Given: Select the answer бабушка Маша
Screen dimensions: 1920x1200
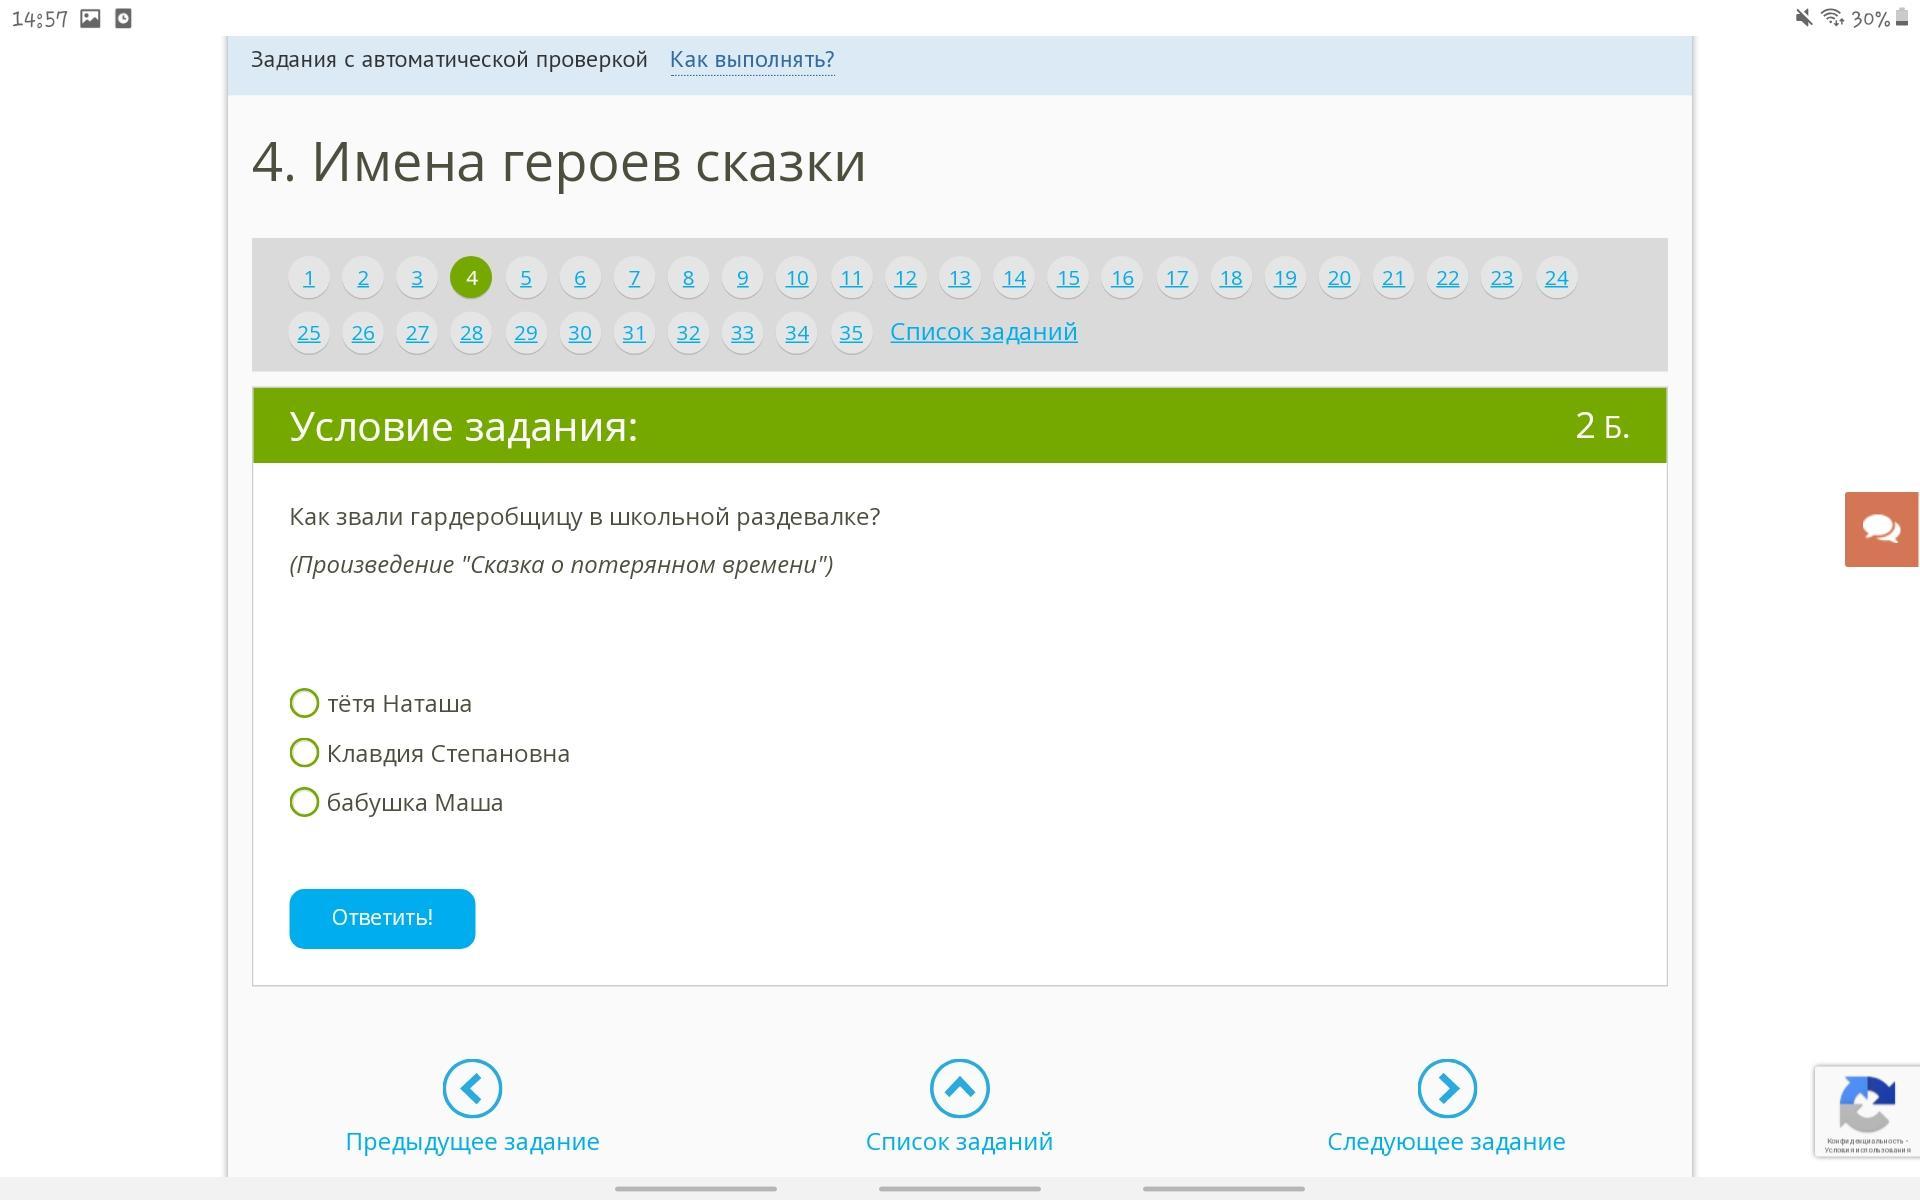Looking at the screenshot, I should click(304, 802).
